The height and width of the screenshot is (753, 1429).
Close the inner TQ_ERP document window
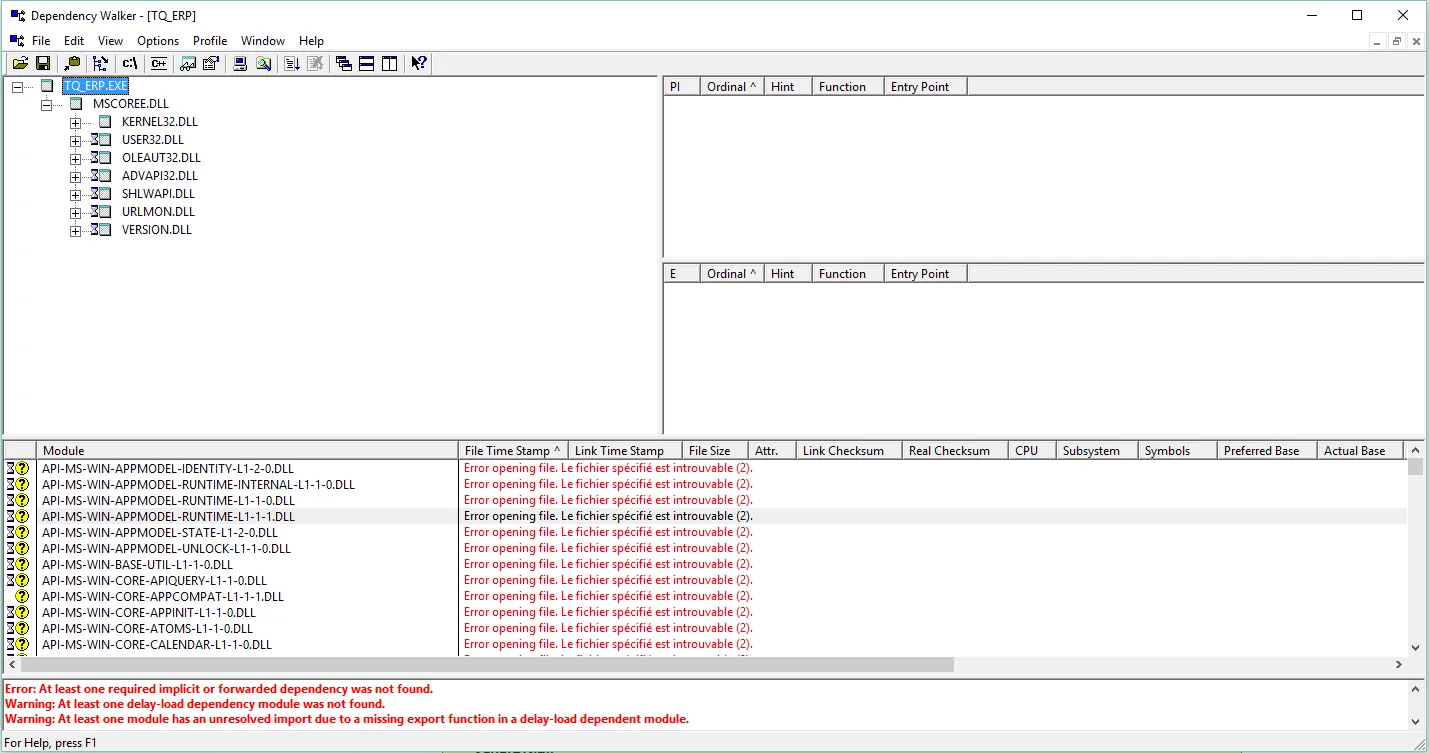tap(1415, 41)
